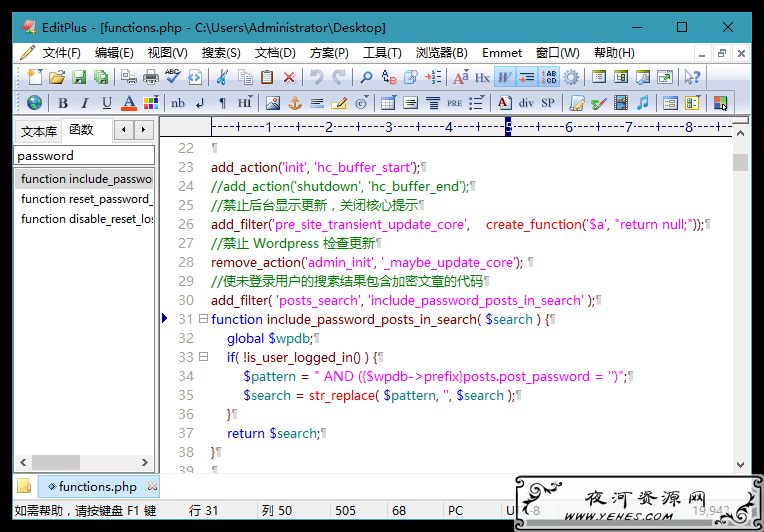This screenshot has width=764, height=532.
Task: Insert music/audio object icon
Action: (x=643, y=103)
